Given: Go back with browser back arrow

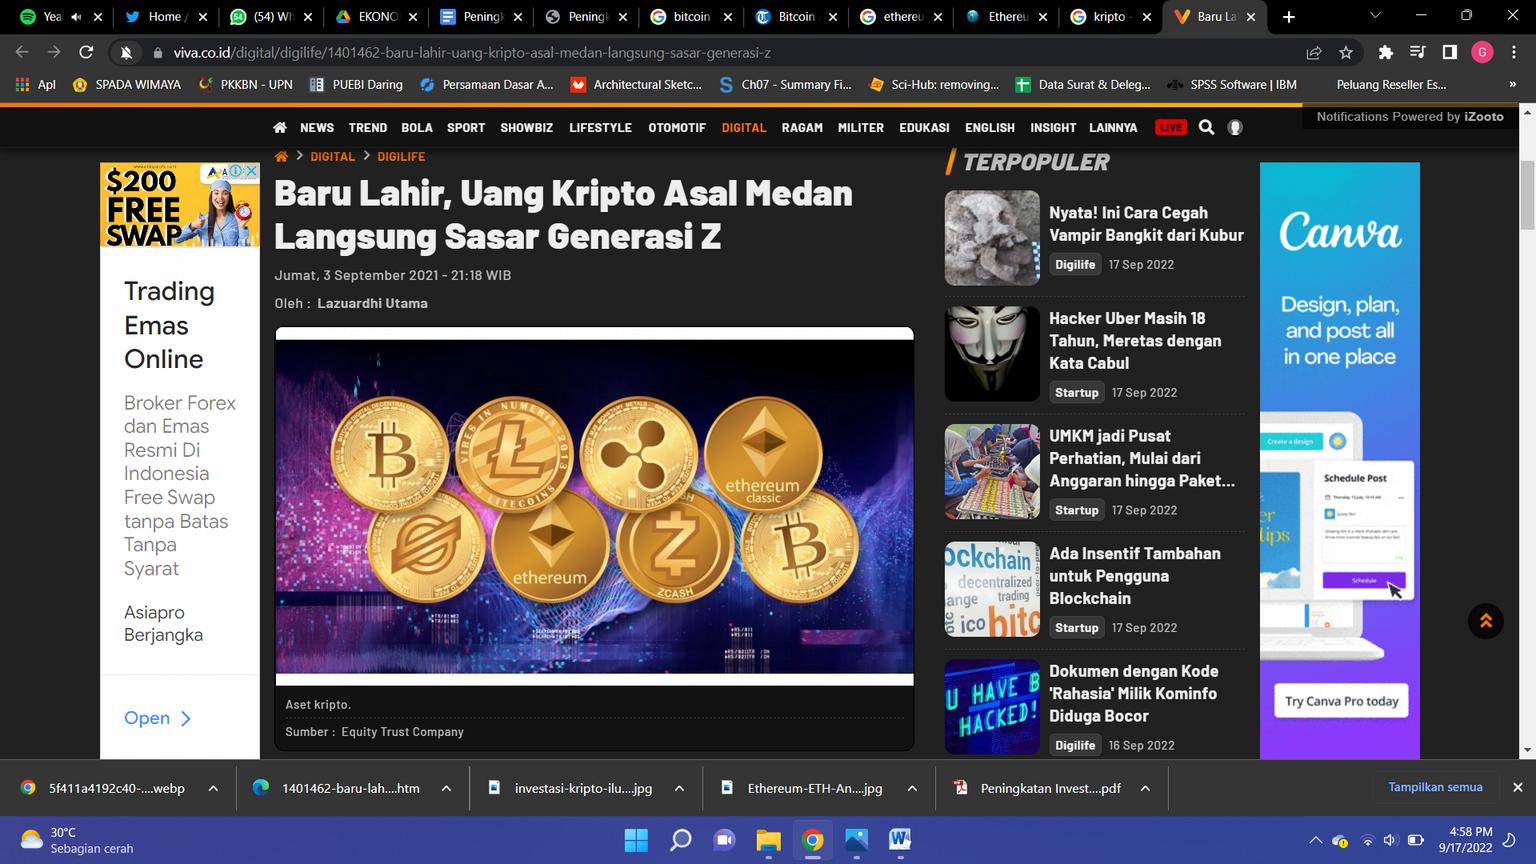Looking at the screenshot, I should point(22,52).
